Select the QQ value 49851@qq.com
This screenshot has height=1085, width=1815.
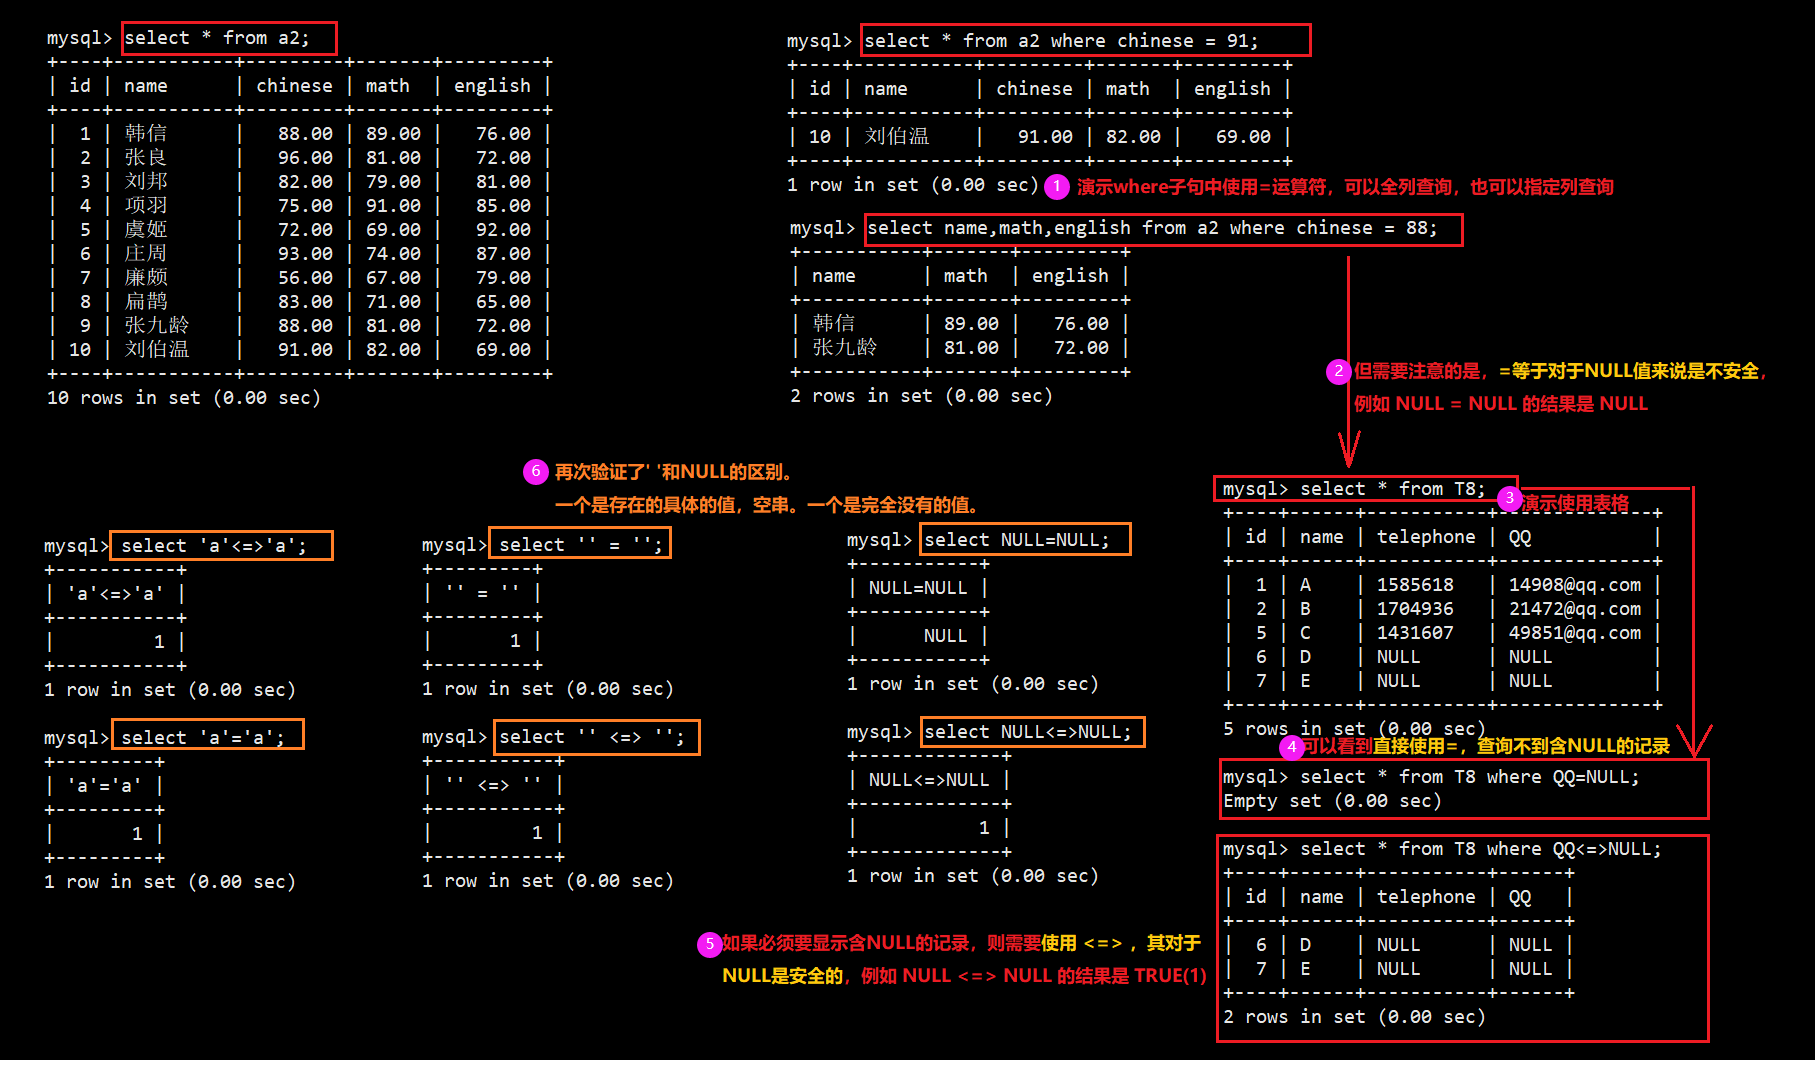coord(1575,633)
